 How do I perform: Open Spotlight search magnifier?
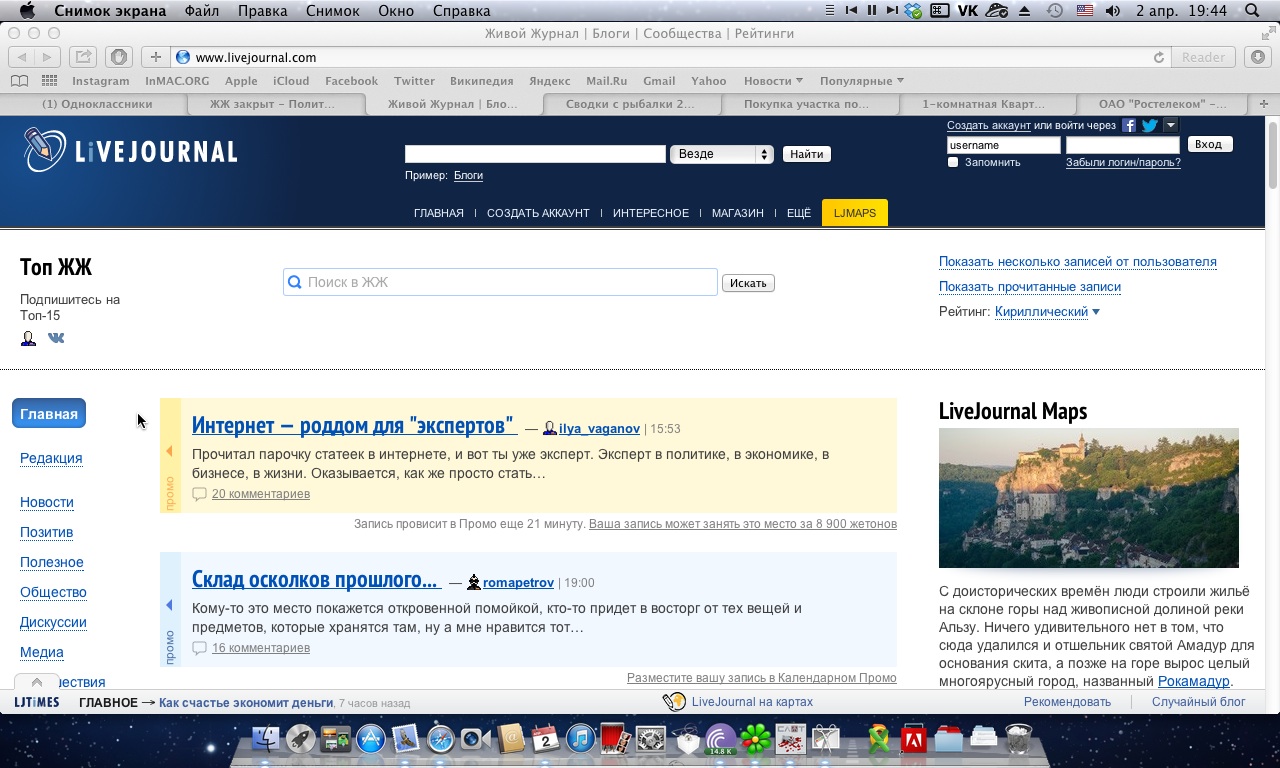tap(1253, 11)
